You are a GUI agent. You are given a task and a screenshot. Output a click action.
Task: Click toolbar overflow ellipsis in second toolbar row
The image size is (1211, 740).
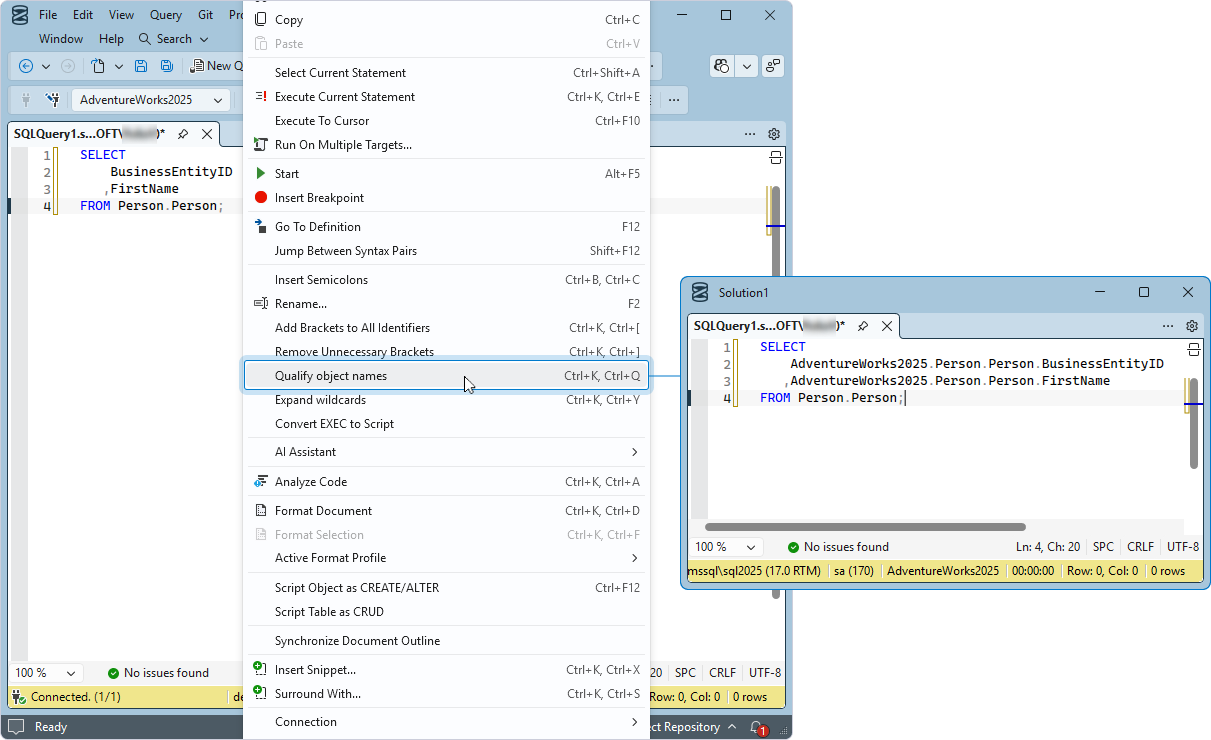point(674,100)
